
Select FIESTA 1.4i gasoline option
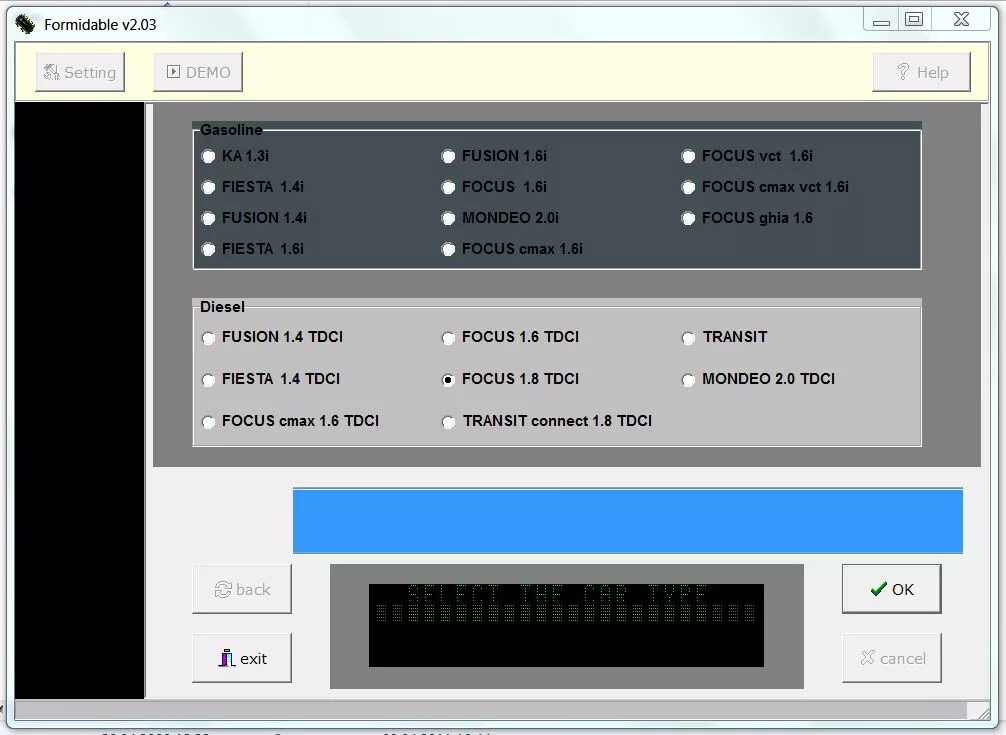point(209,187)
